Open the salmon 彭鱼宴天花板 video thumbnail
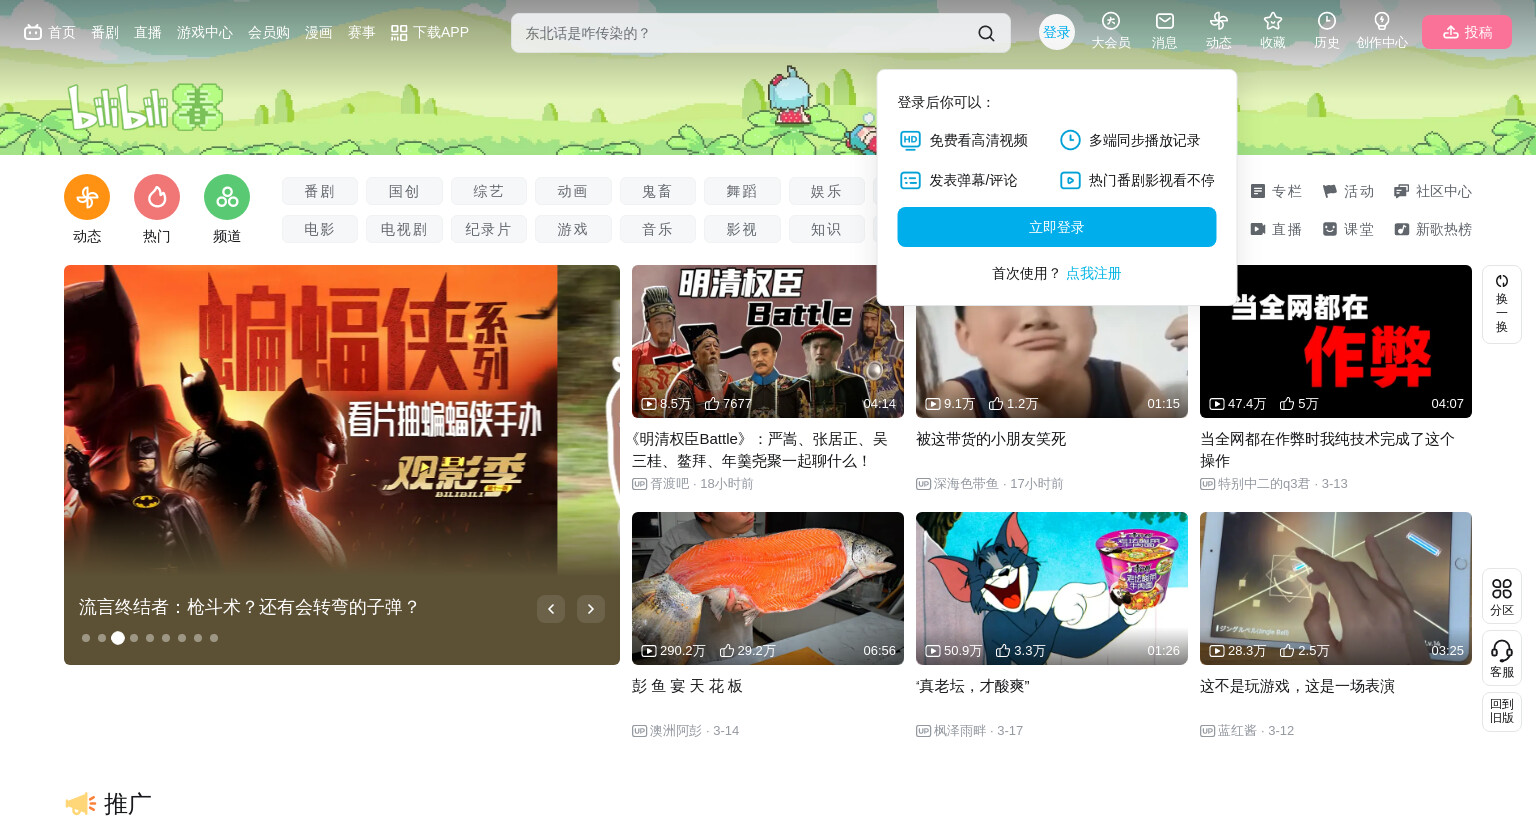Screen dimensions: 1536x824 768,588
